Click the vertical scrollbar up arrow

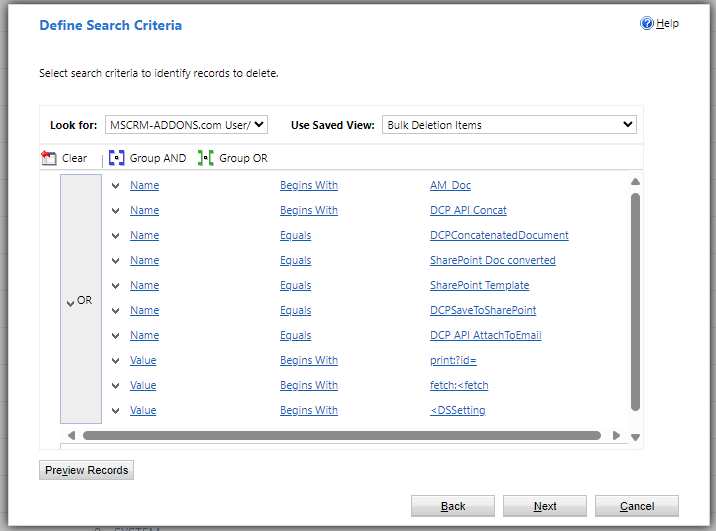(x=635, y=182)
